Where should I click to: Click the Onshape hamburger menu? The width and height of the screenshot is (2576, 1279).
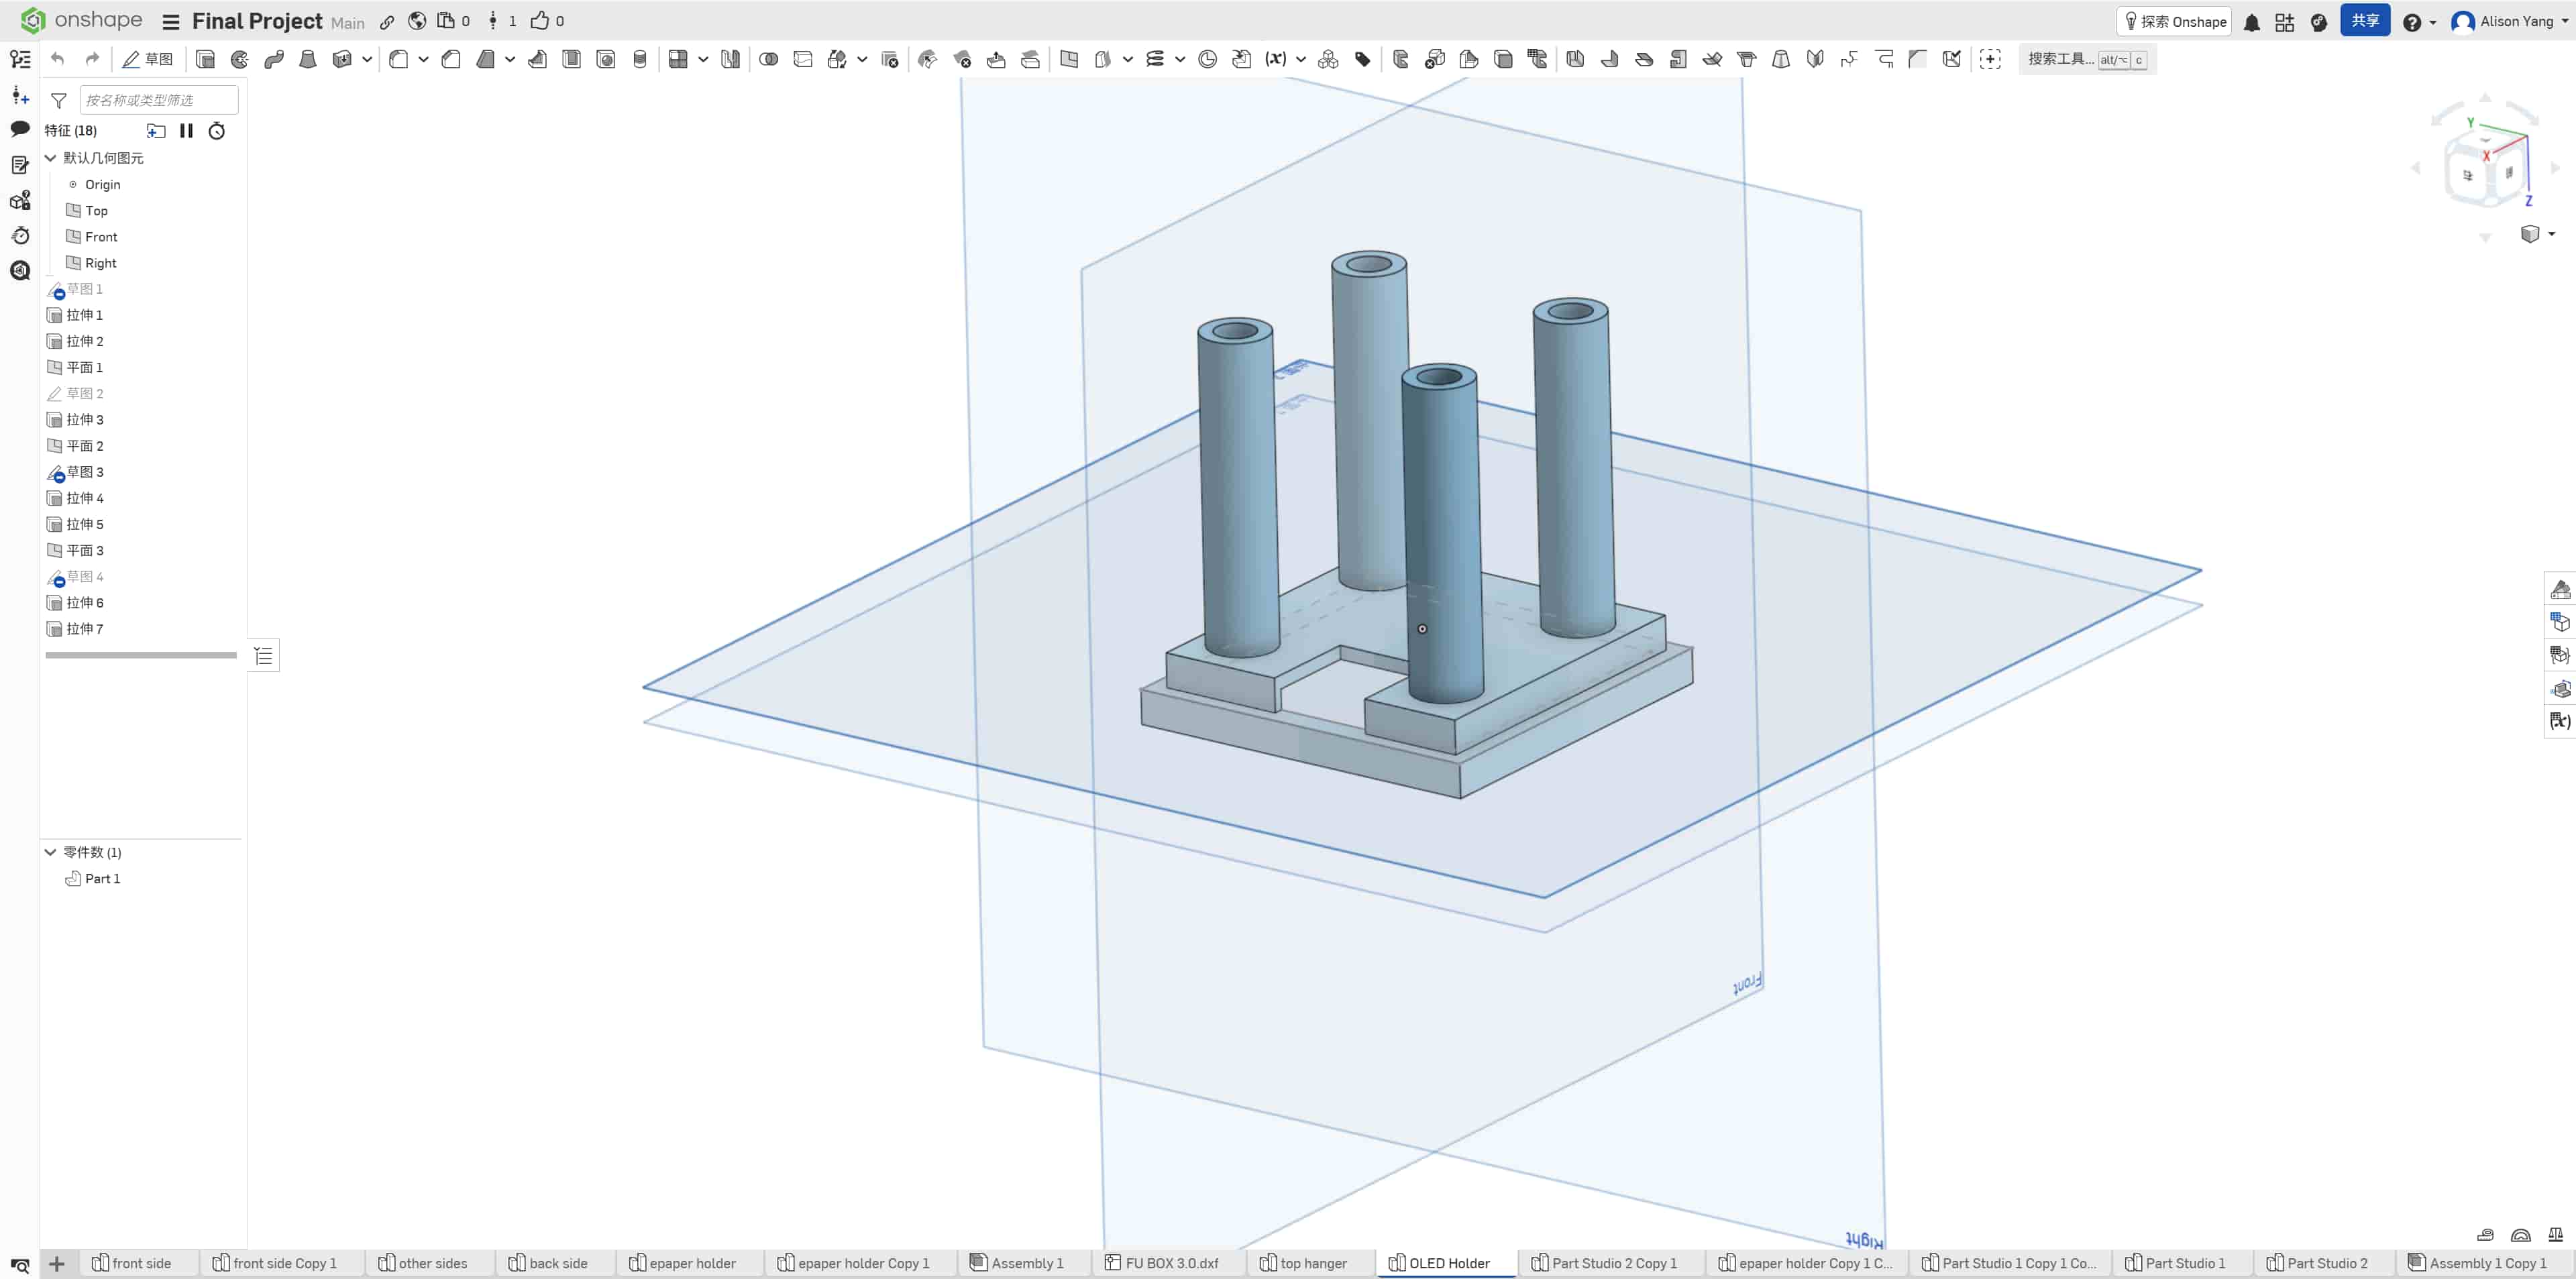(171, 22)
